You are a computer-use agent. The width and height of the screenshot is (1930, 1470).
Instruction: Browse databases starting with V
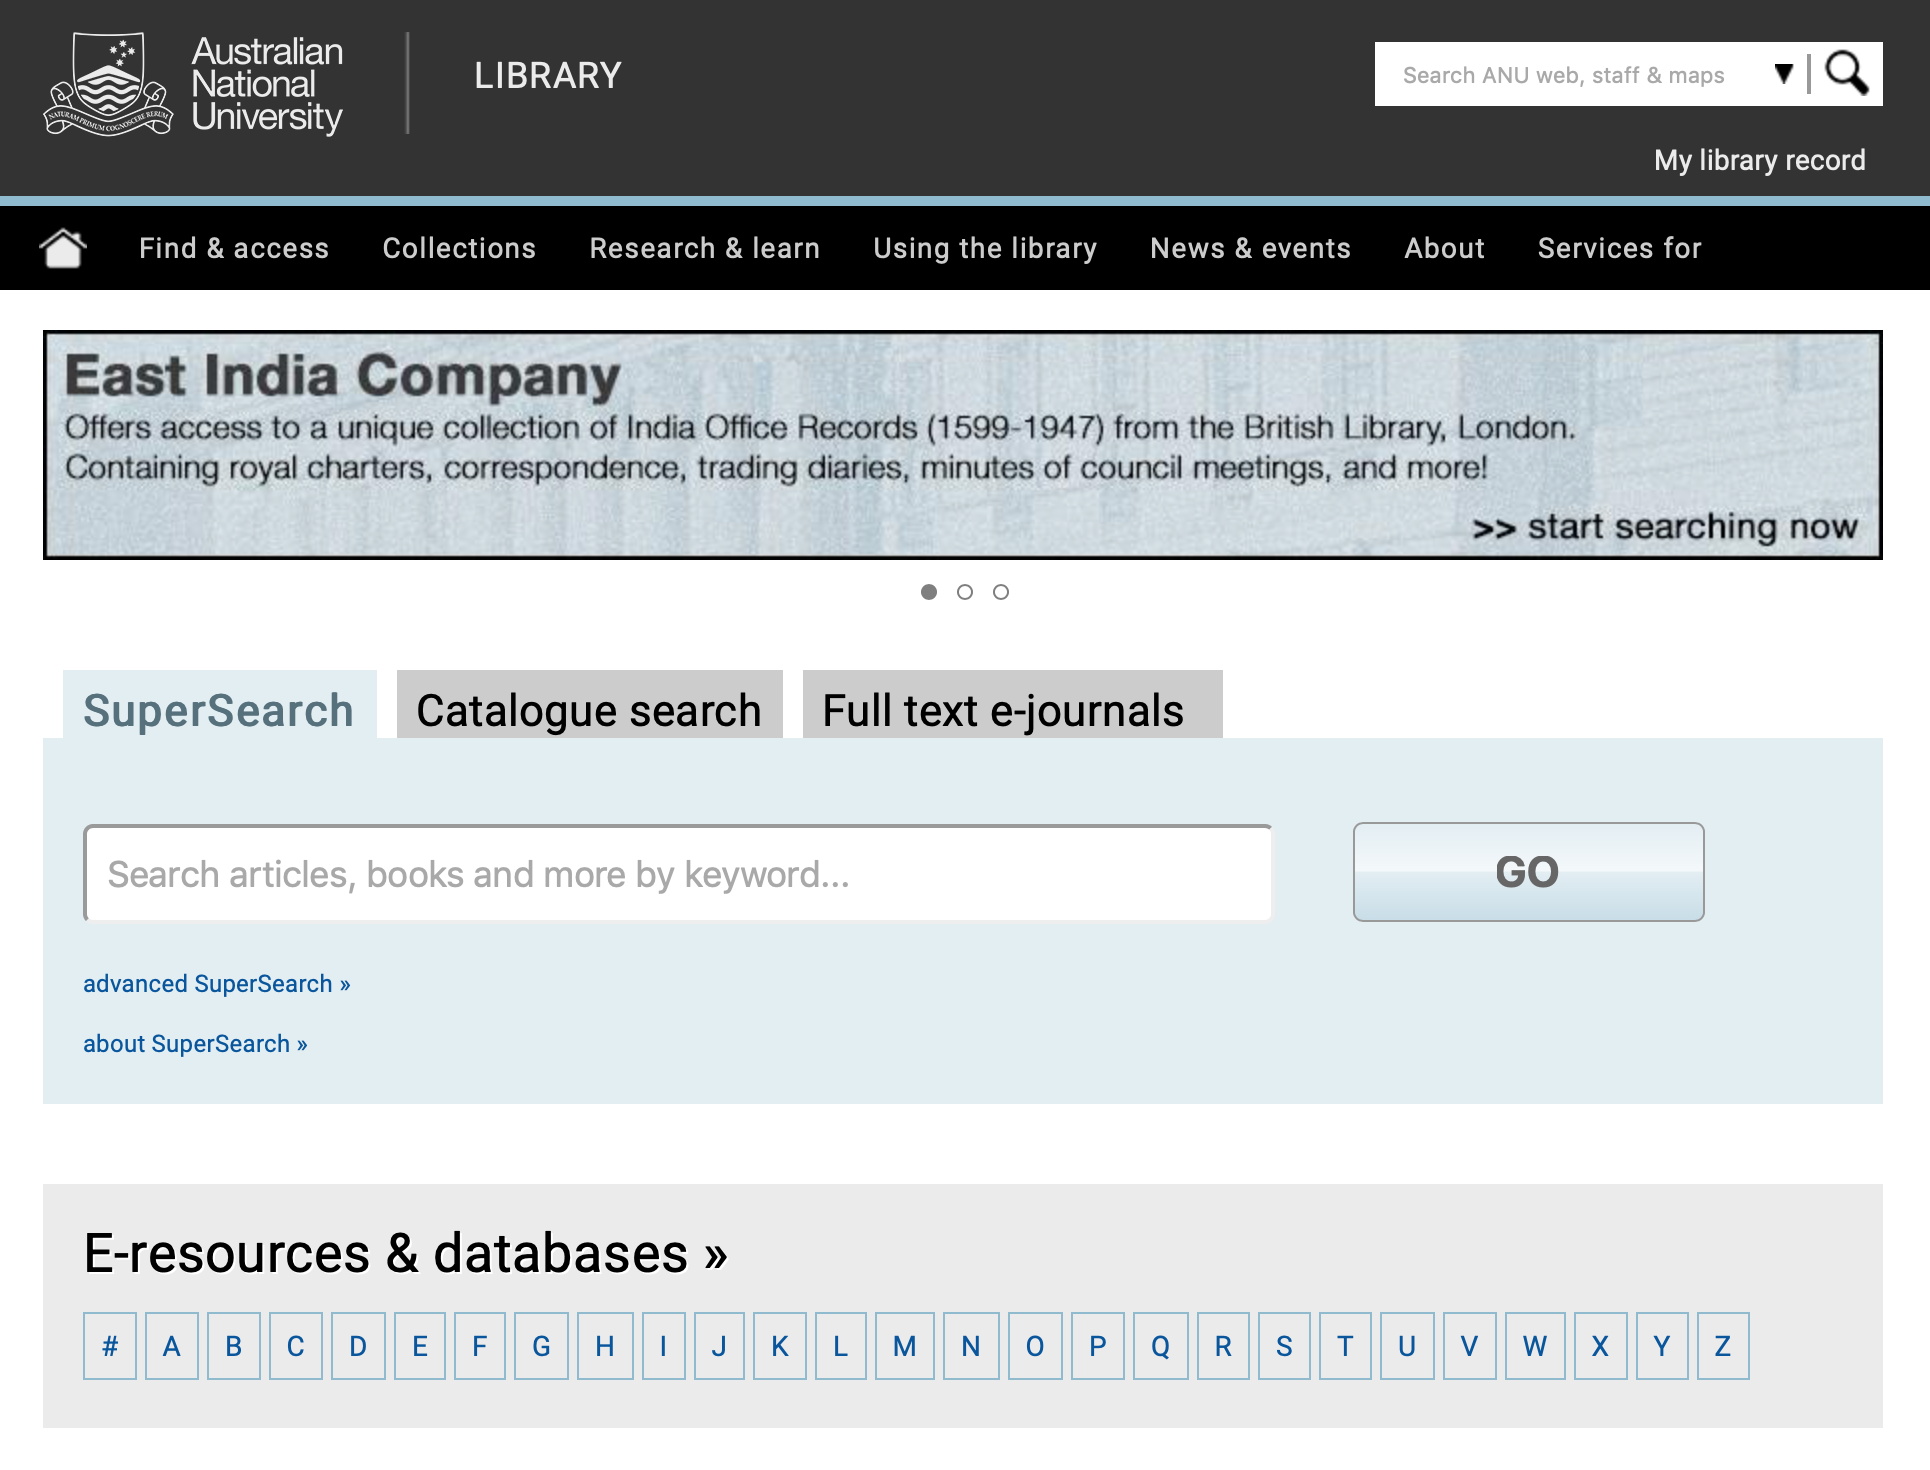(1470, 1346)
